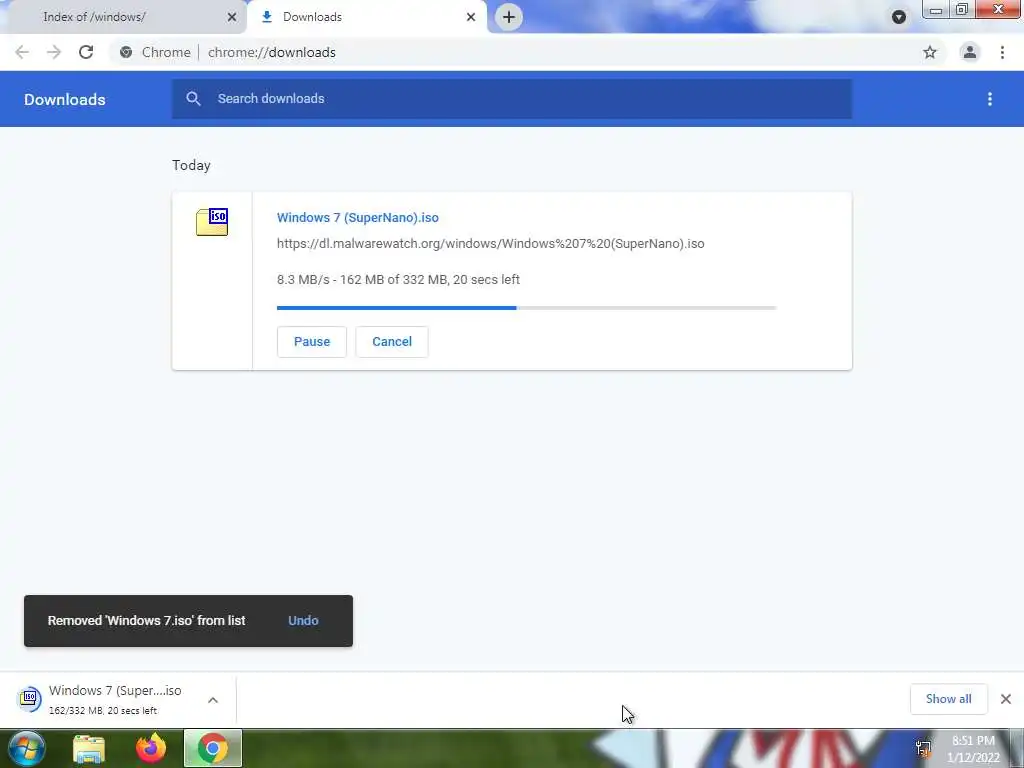1024x768 pixels.
Task: Close the Index of /windows/ tab
Action: pos(232,17)
